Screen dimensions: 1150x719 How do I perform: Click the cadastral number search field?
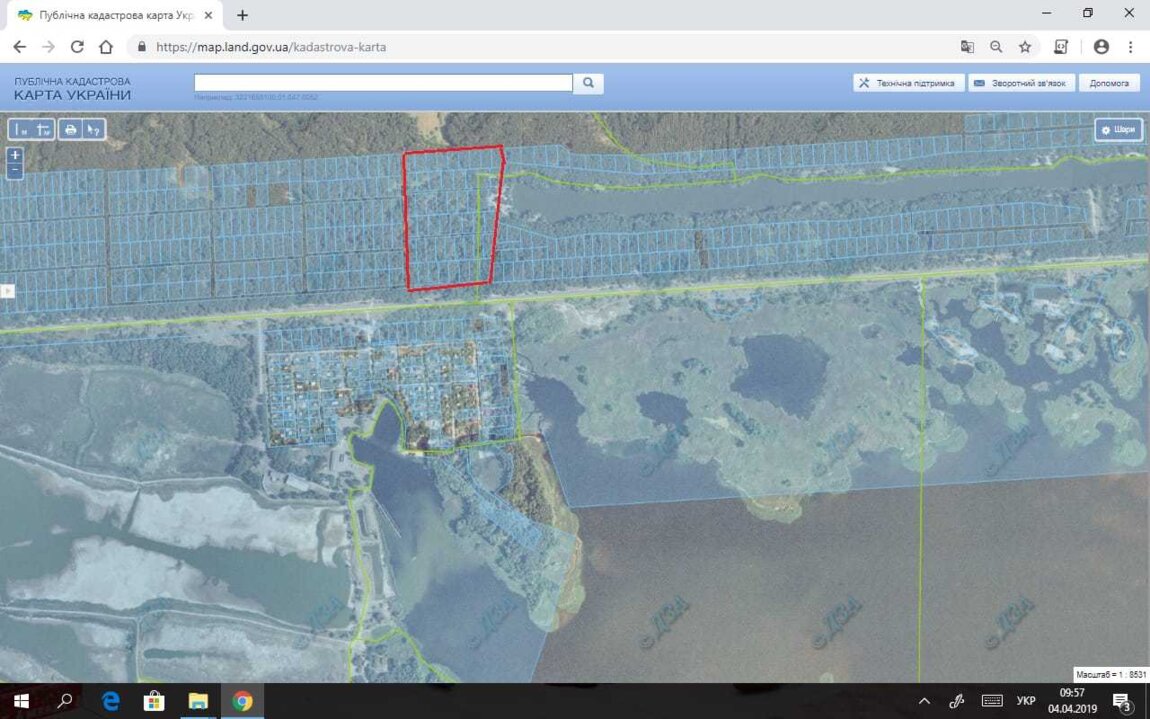383,83
